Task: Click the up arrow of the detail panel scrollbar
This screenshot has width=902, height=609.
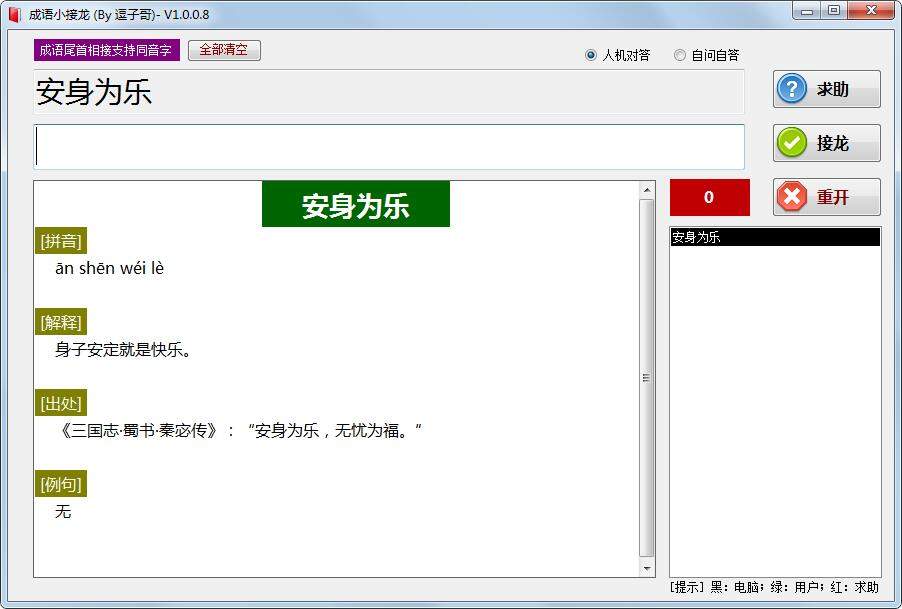Action: pos(648,188)
